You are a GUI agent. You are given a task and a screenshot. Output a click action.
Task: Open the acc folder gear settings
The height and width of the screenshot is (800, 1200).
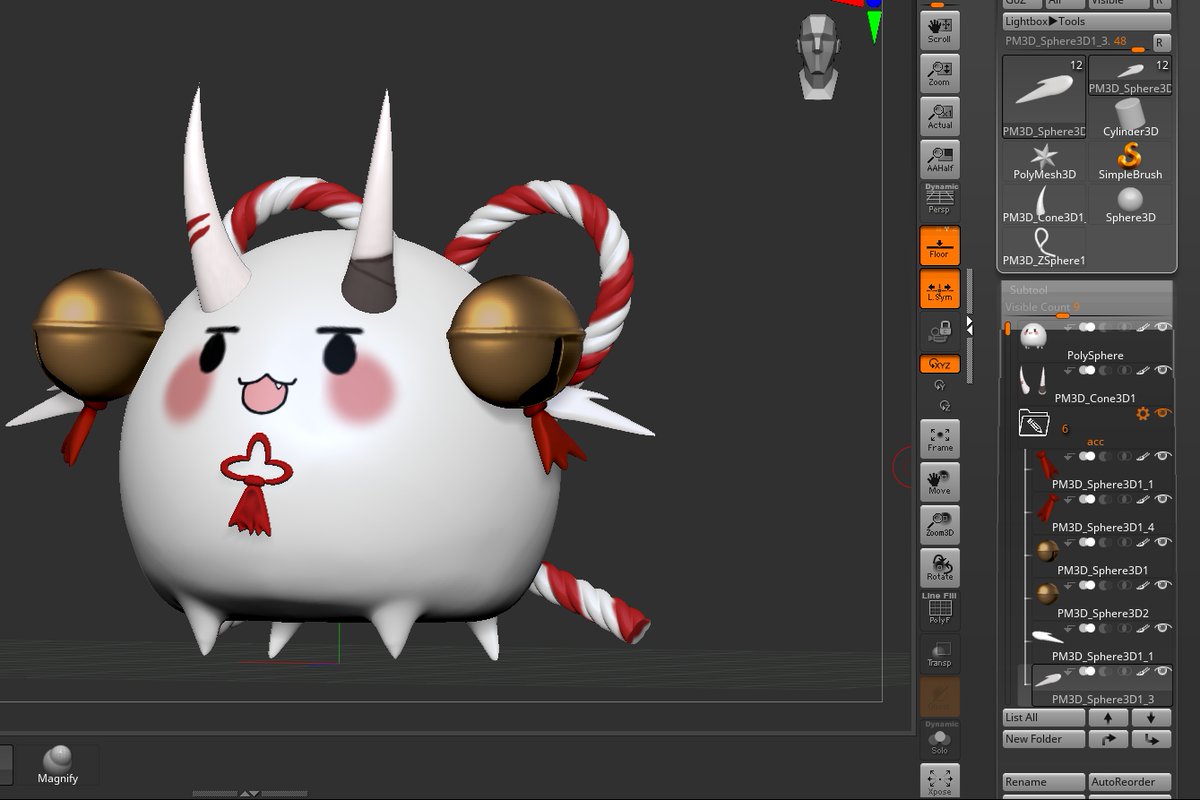point(1143,413)
